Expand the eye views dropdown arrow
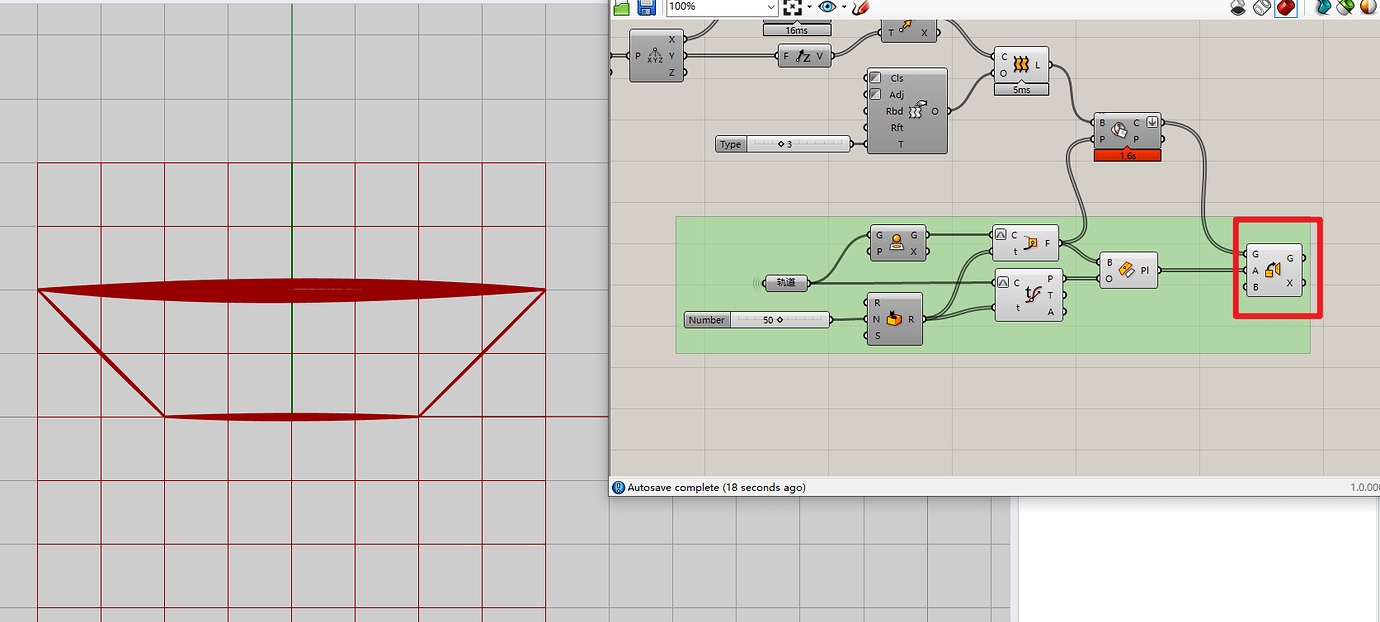This screenshot has height=622, width=1380. point(844,7)
